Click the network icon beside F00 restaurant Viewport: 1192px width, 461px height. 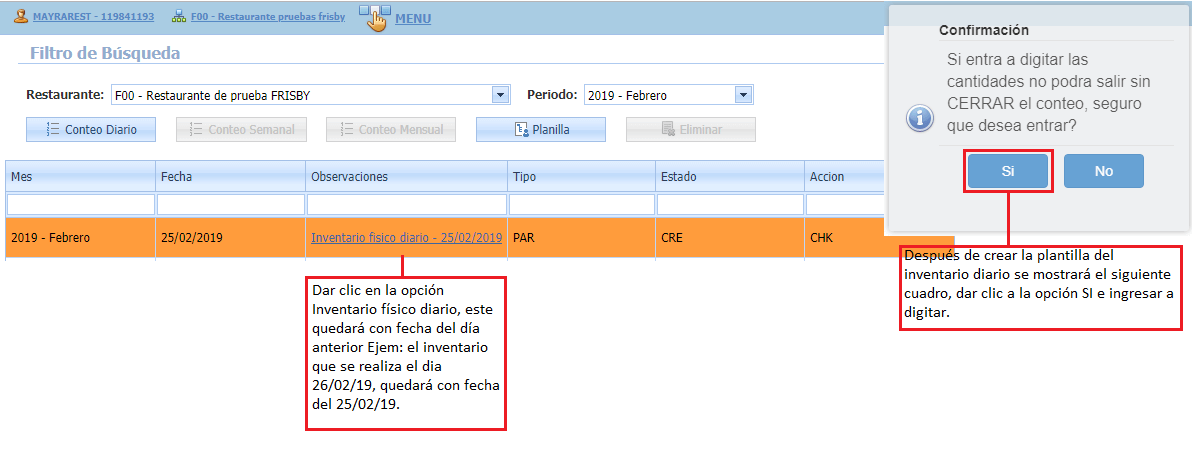[x=179, y=15]
